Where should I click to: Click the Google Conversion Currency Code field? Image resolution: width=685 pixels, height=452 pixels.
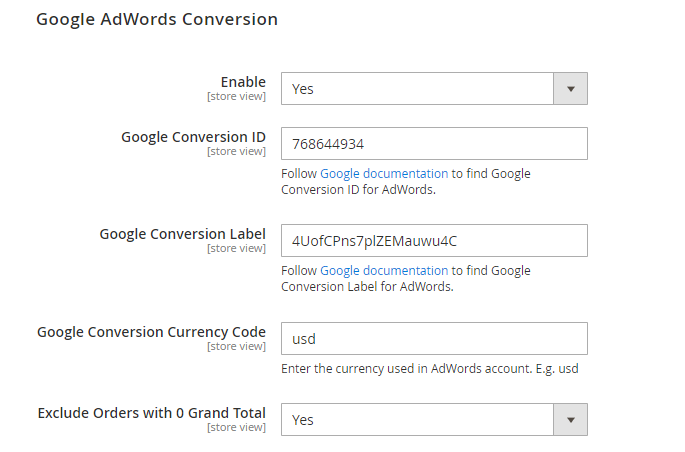pos(434,338)
